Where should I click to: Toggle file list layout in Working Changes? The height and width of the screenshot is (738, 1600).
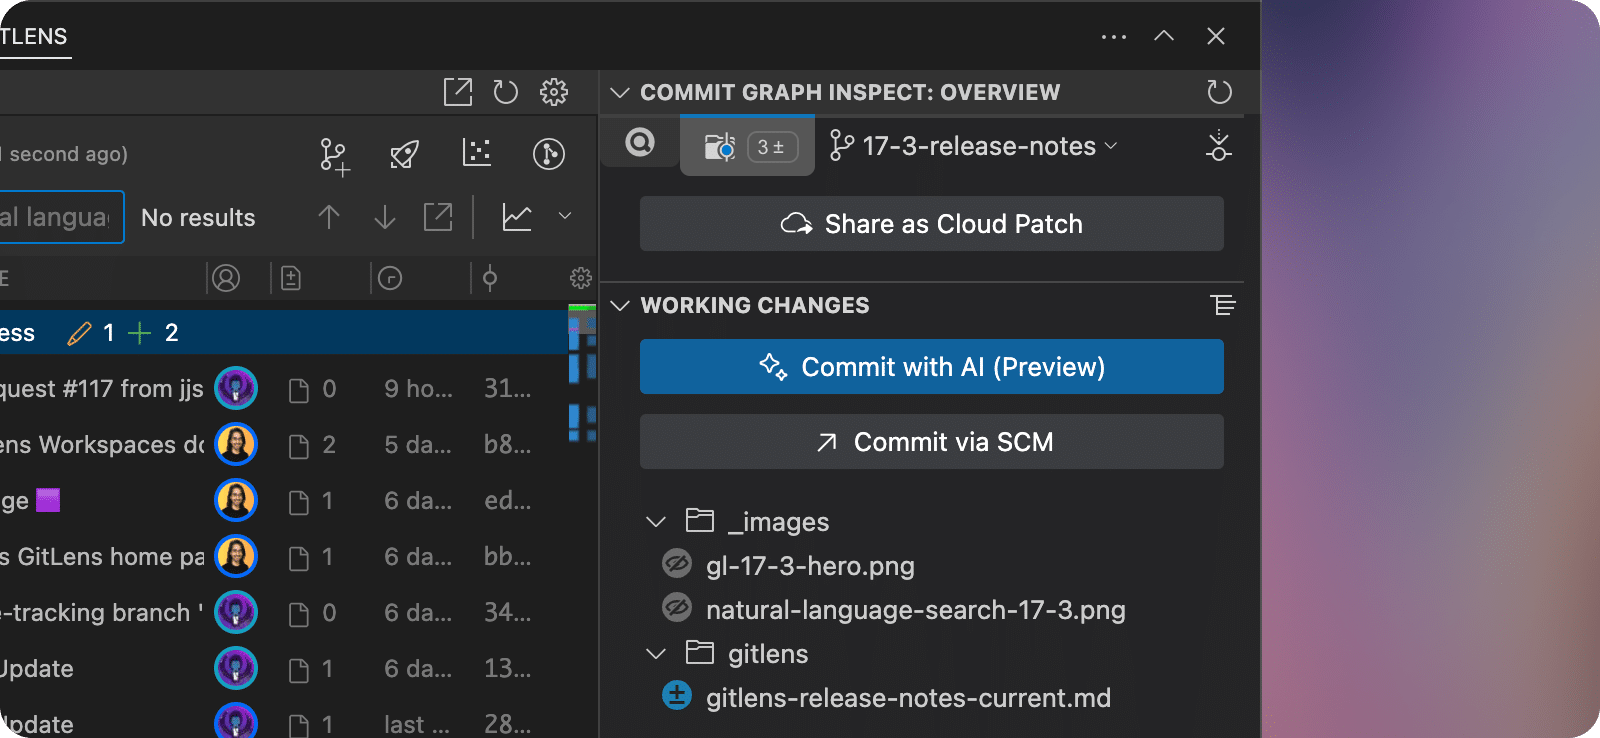point(1222,305)
